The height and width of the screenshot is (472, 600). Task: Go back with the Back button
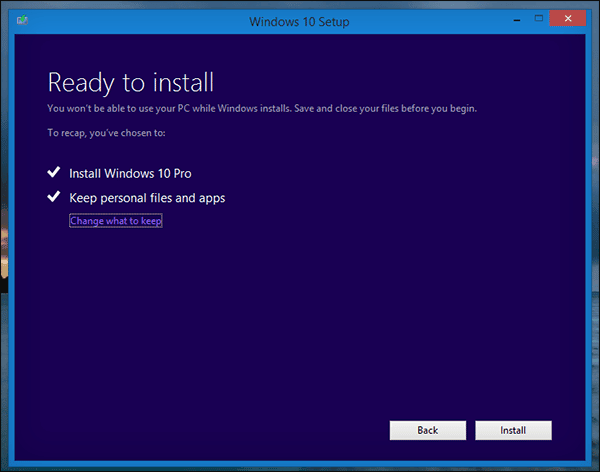(427, 430)
